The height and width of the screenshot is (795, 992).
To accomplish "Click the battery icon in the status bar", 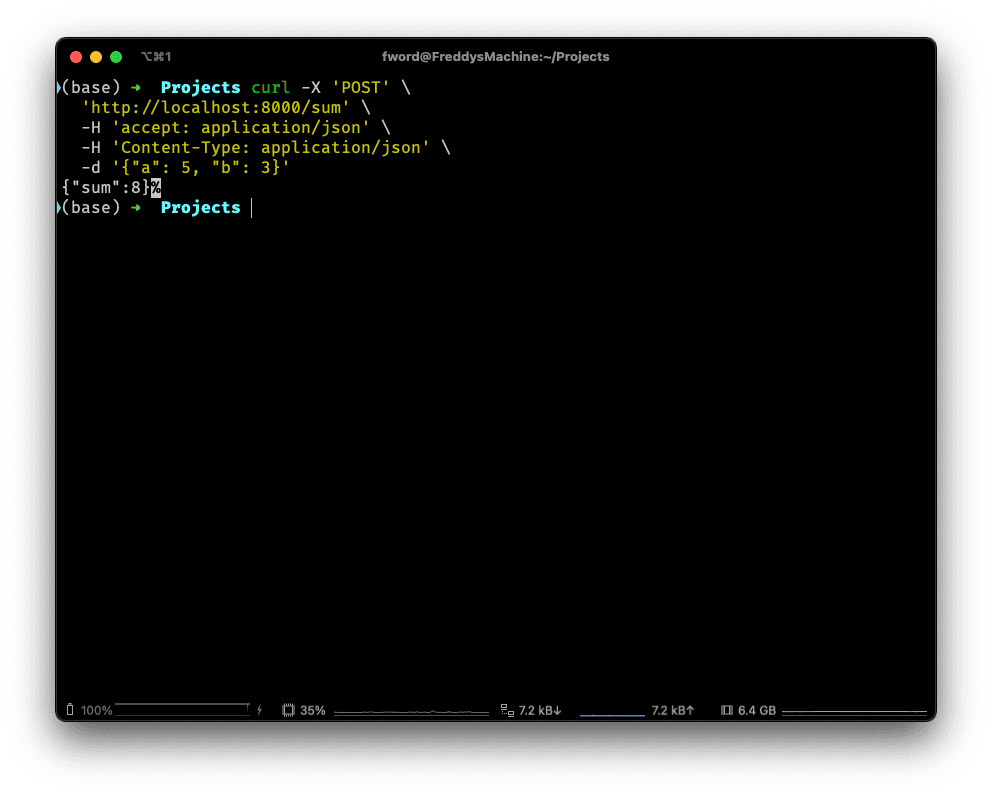I will [x=70, y=710].
